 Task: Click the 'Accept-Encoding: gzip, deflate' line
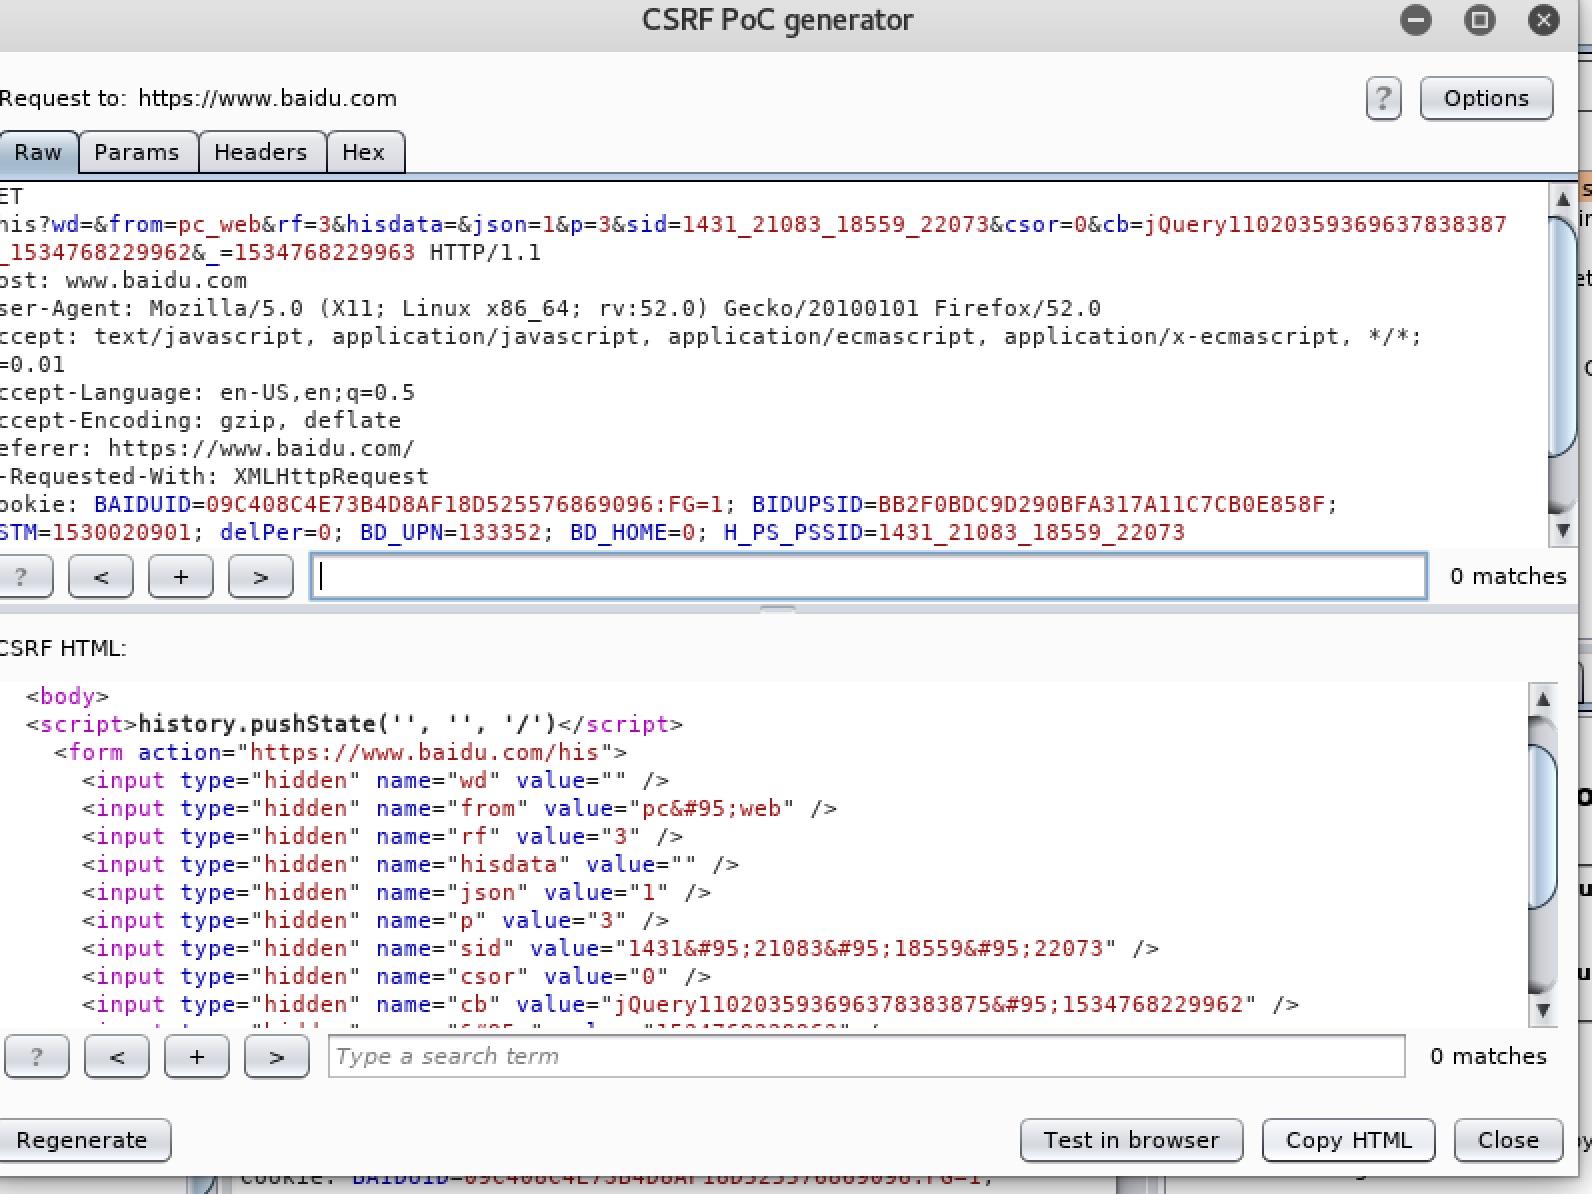pyautogui.click(x=200, y=420)
